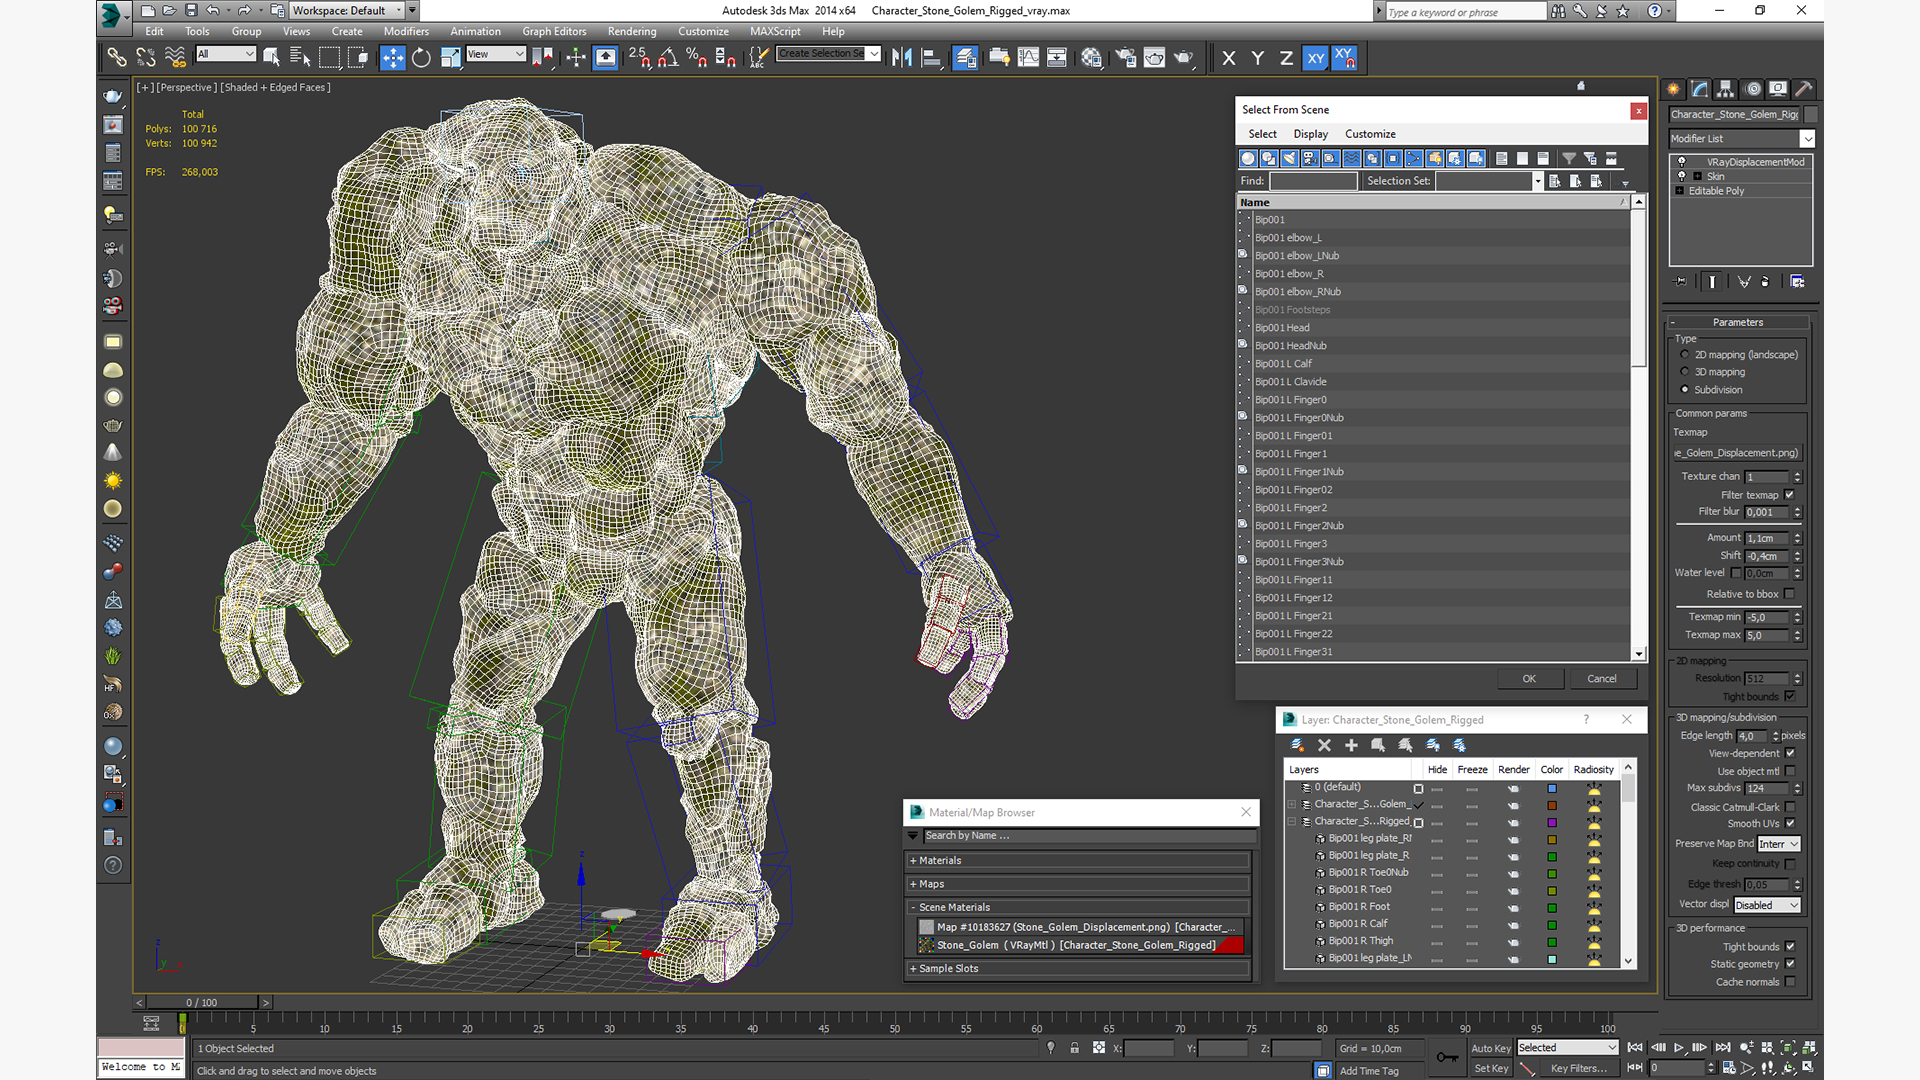Open the View reference coordinate dropdown

point(496,54)
